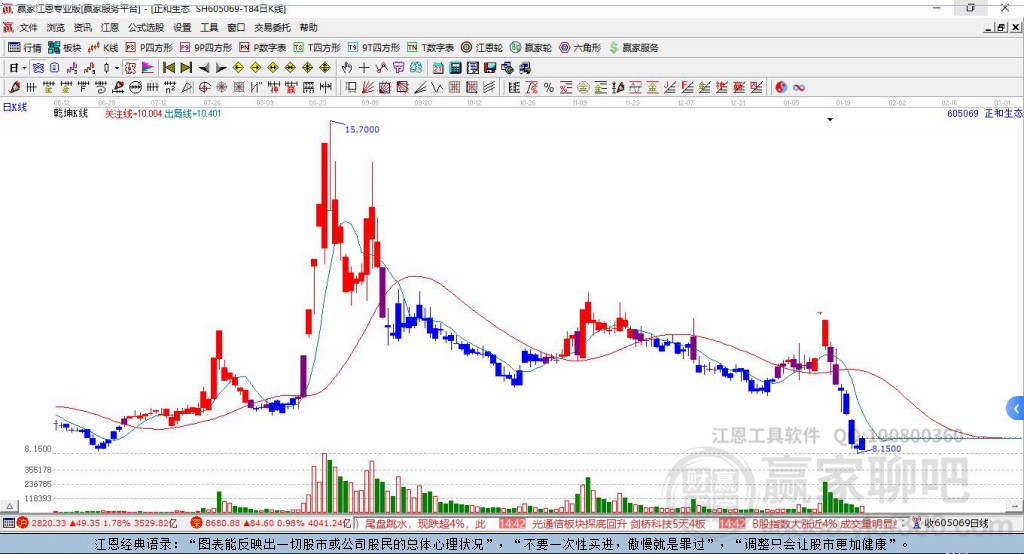Click the 行情 market quotes button

[24, 48]
